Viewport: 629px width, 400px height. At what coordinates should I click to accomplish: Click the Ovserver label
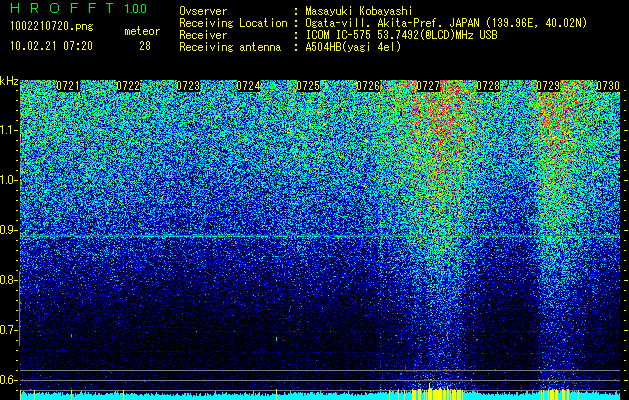(x=203, y=11)
